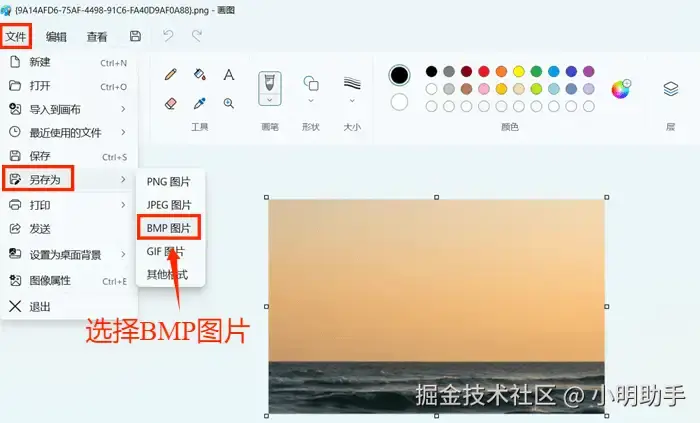The image size is (700, 423).
Task: Choose 打开 from the File menu
Action: coord(69,86)
